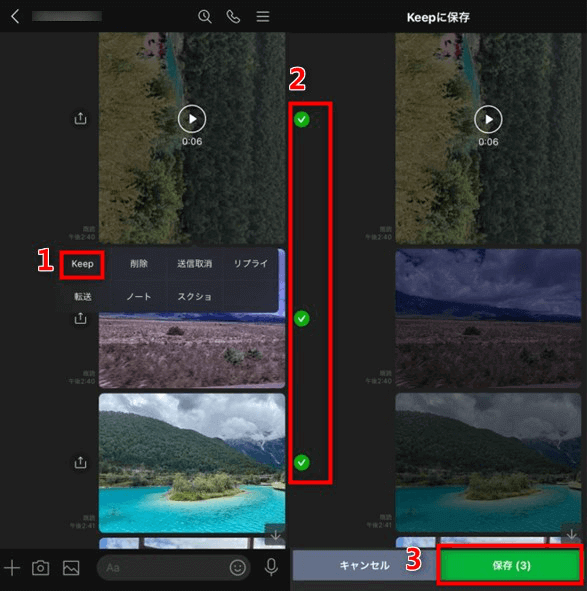Open the photo gallery picker icon
Viewport: 587px width, 591px height.
71,568
